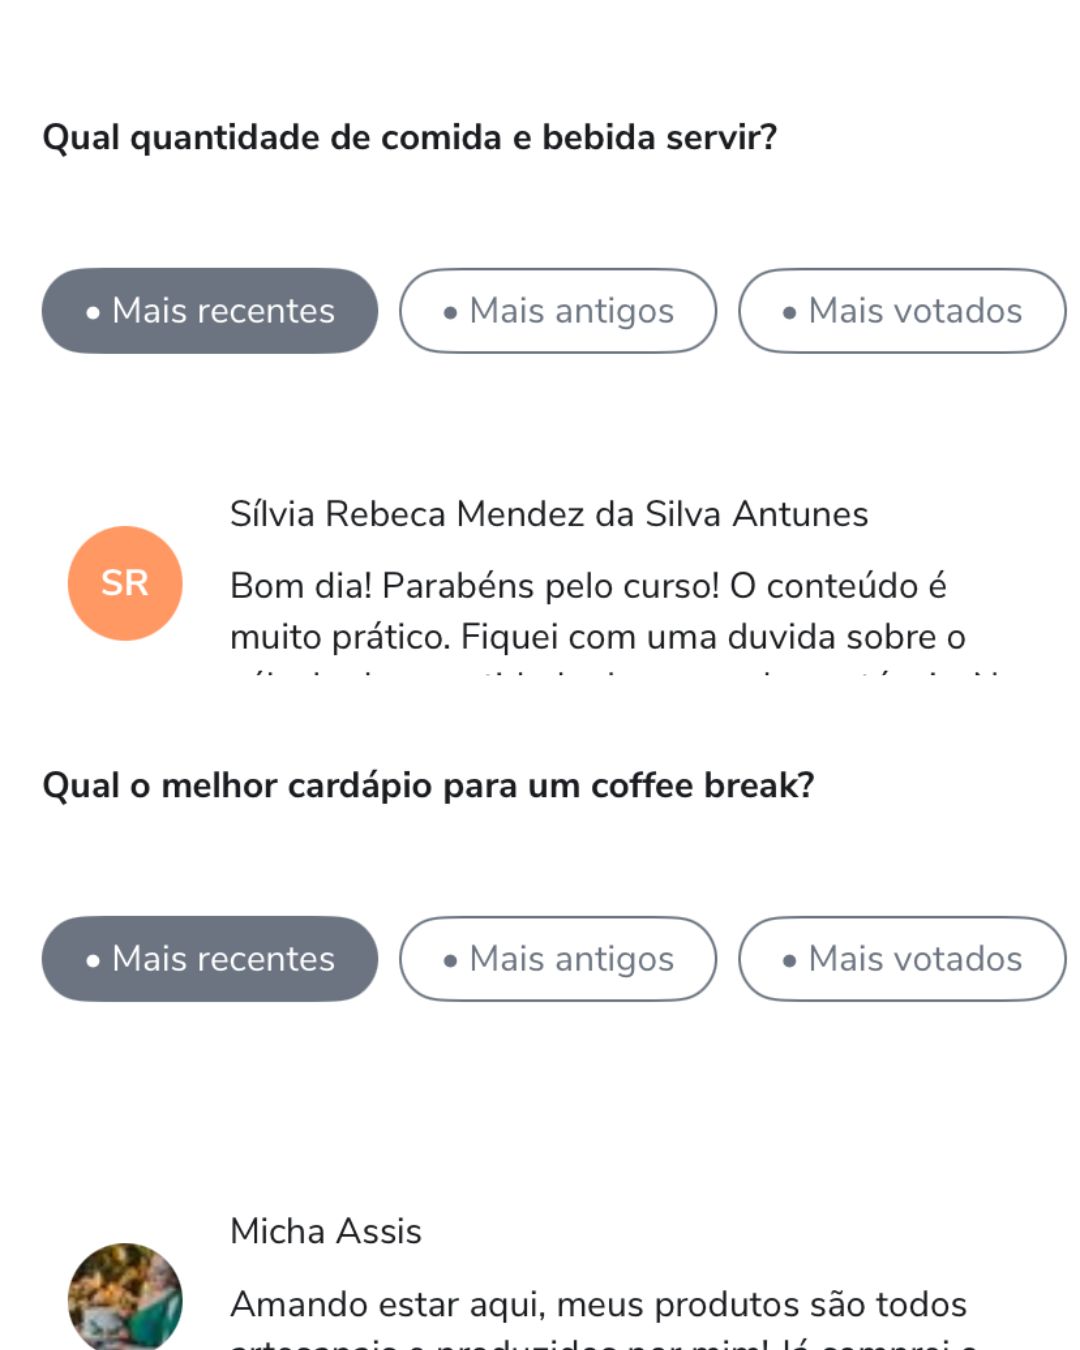Image resolution: width=1080 pixels, height=1350 pixels.
Task: Open question "Qual quantidade de comida e bebida servir?"
Action: 410,137
